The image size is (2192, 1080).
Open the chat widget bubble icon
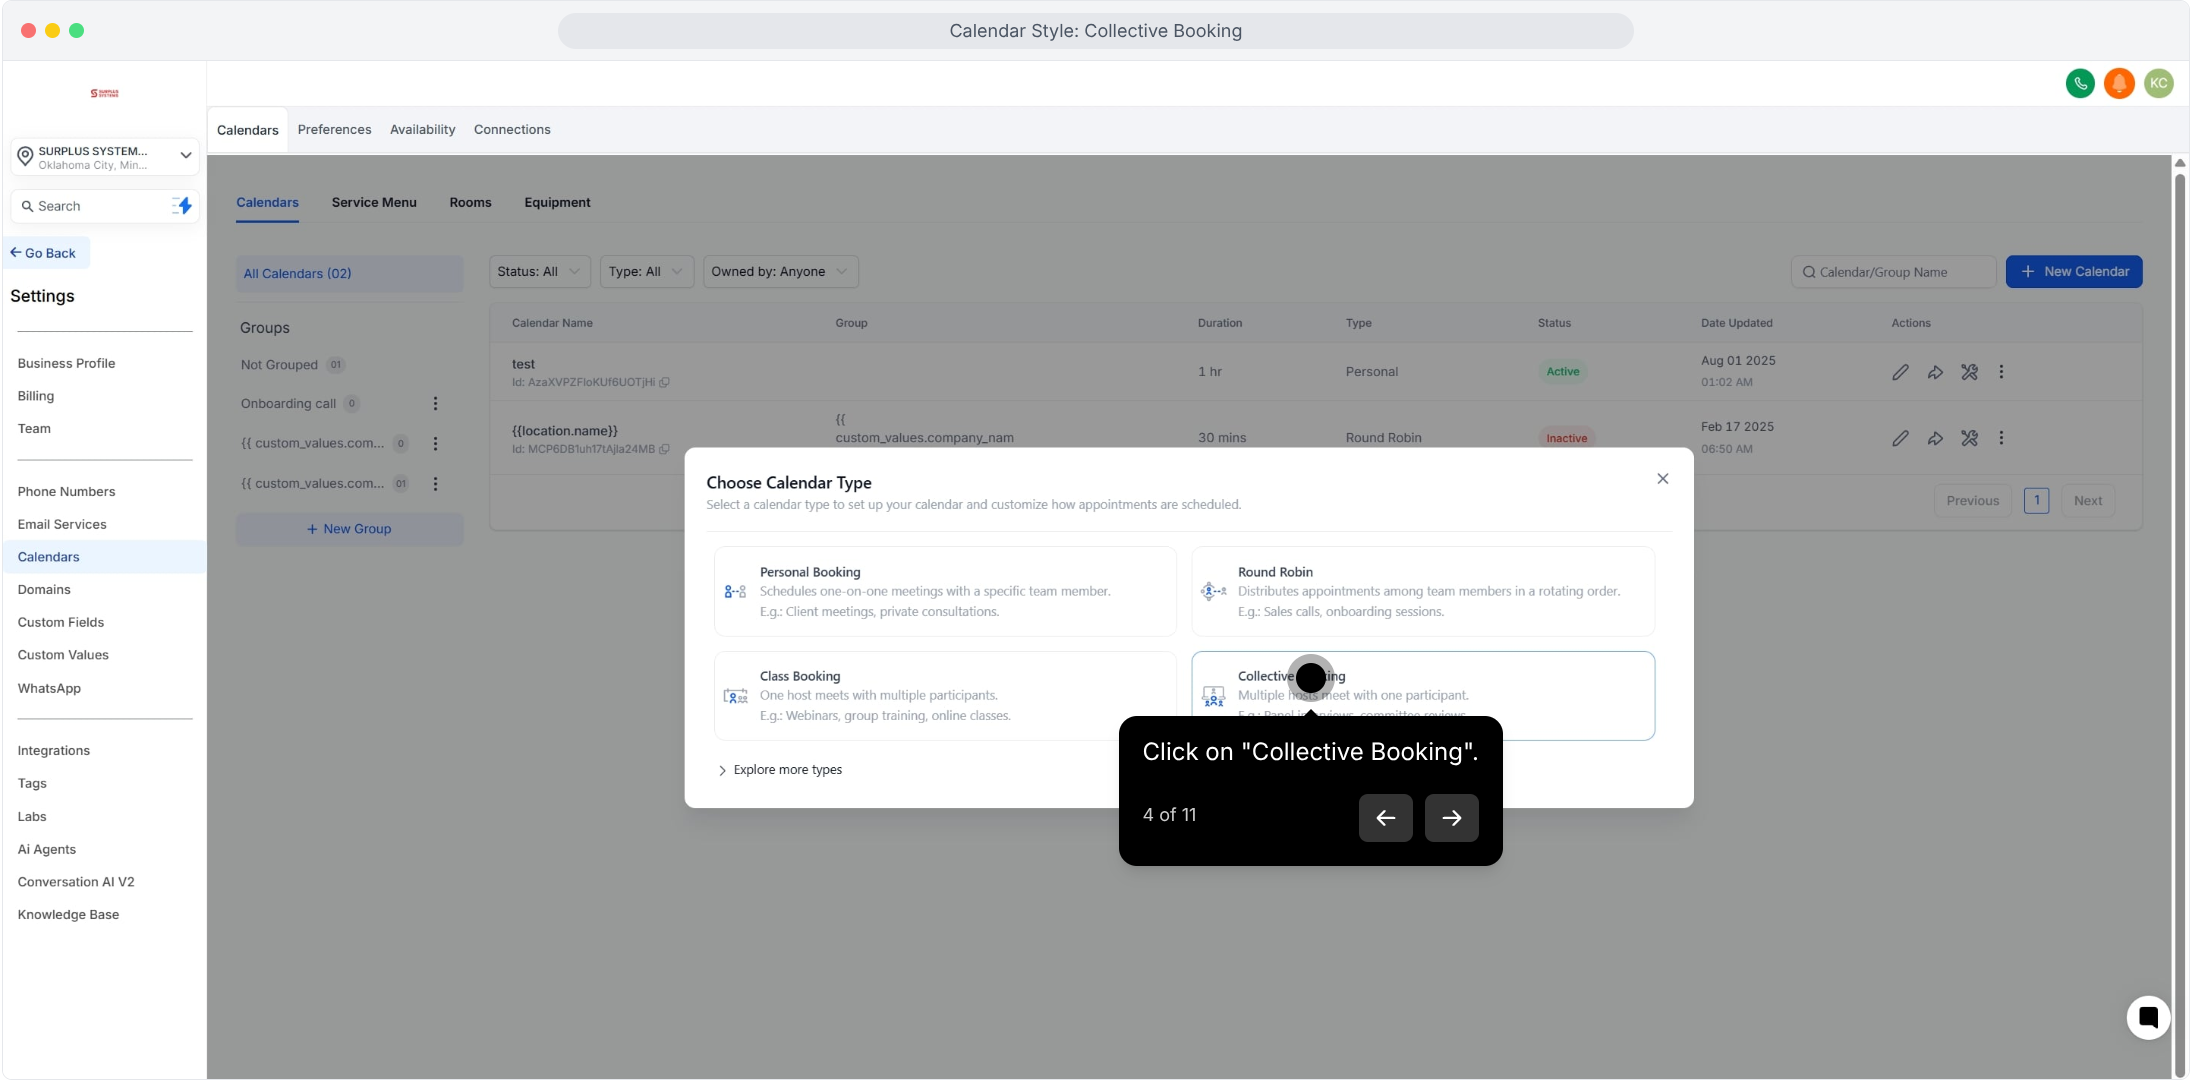point(2147,1018)
